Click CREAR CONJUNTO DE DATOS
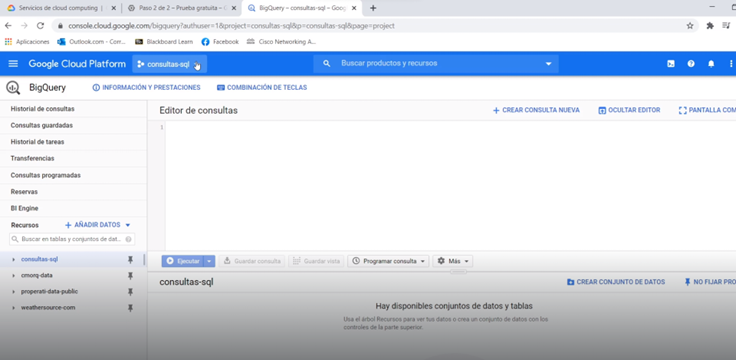The image size is (736, 360). (616, 282)
